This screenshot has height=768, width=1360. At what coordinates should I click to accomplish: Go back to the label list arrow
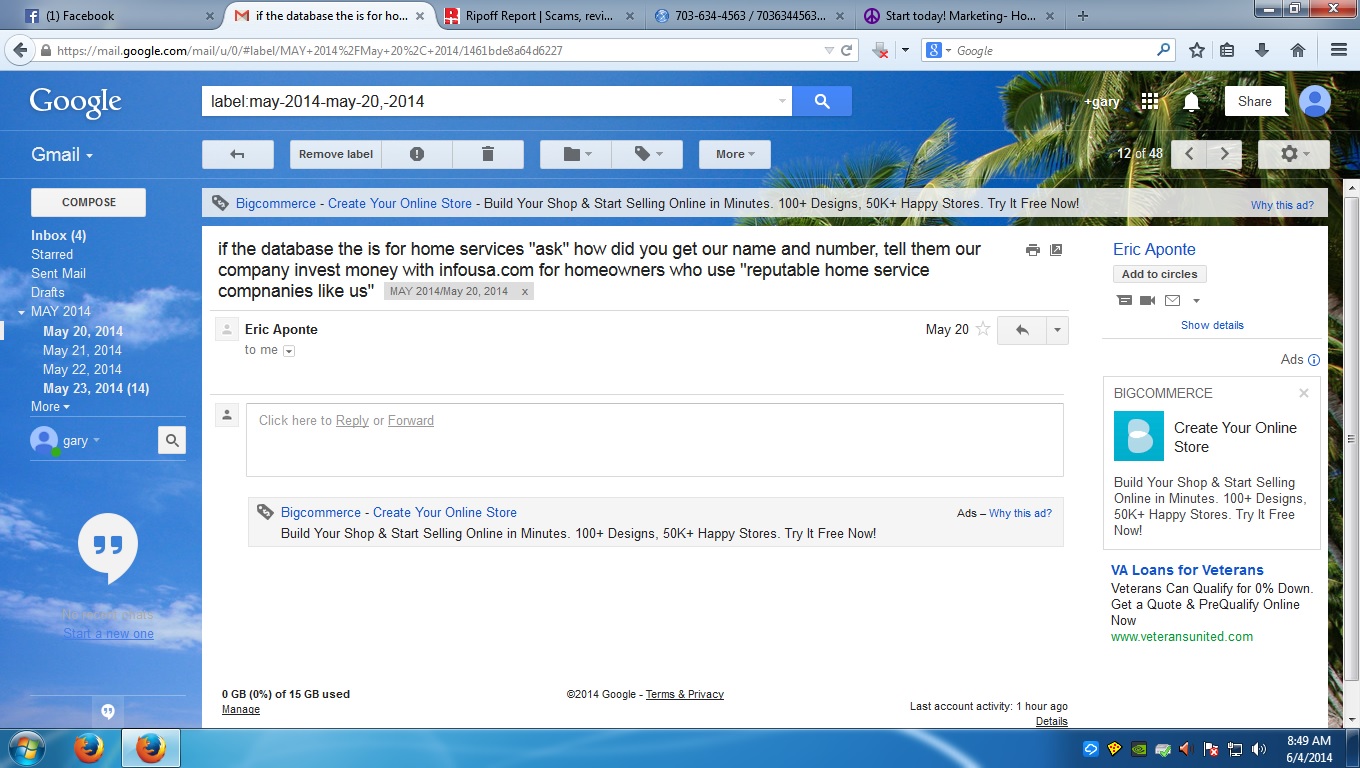238,154
